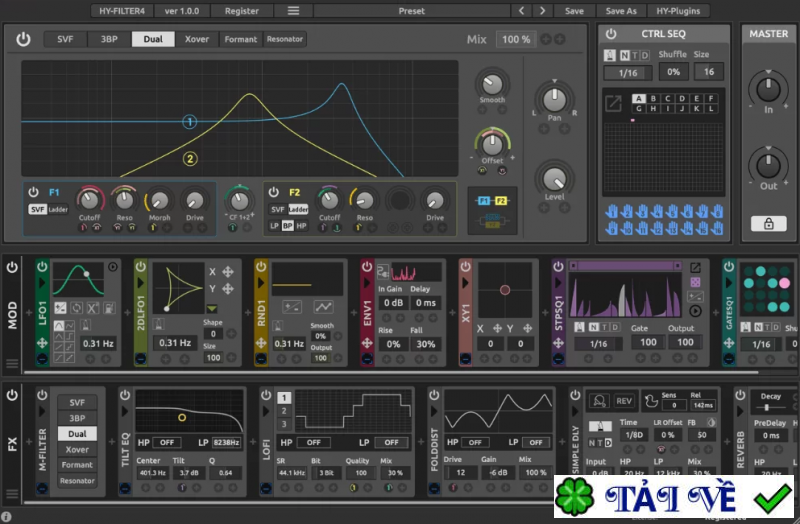
Task: Open the 1/16 rate dropdown in CTRL SEQ
Action: (628, 73)
